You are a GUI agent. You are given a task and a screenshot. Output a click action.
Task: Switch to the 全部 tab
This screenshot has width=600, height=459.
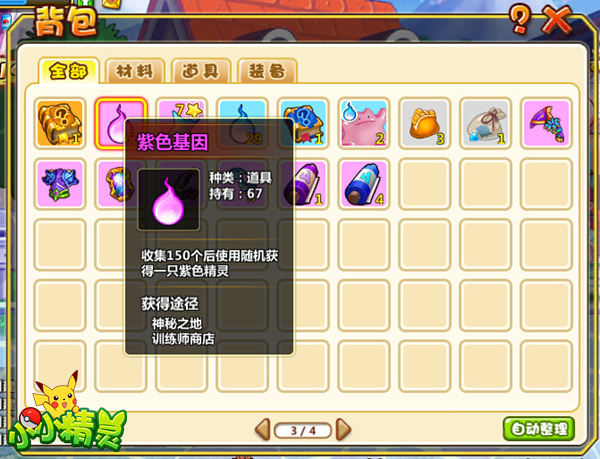pos(68,71)
